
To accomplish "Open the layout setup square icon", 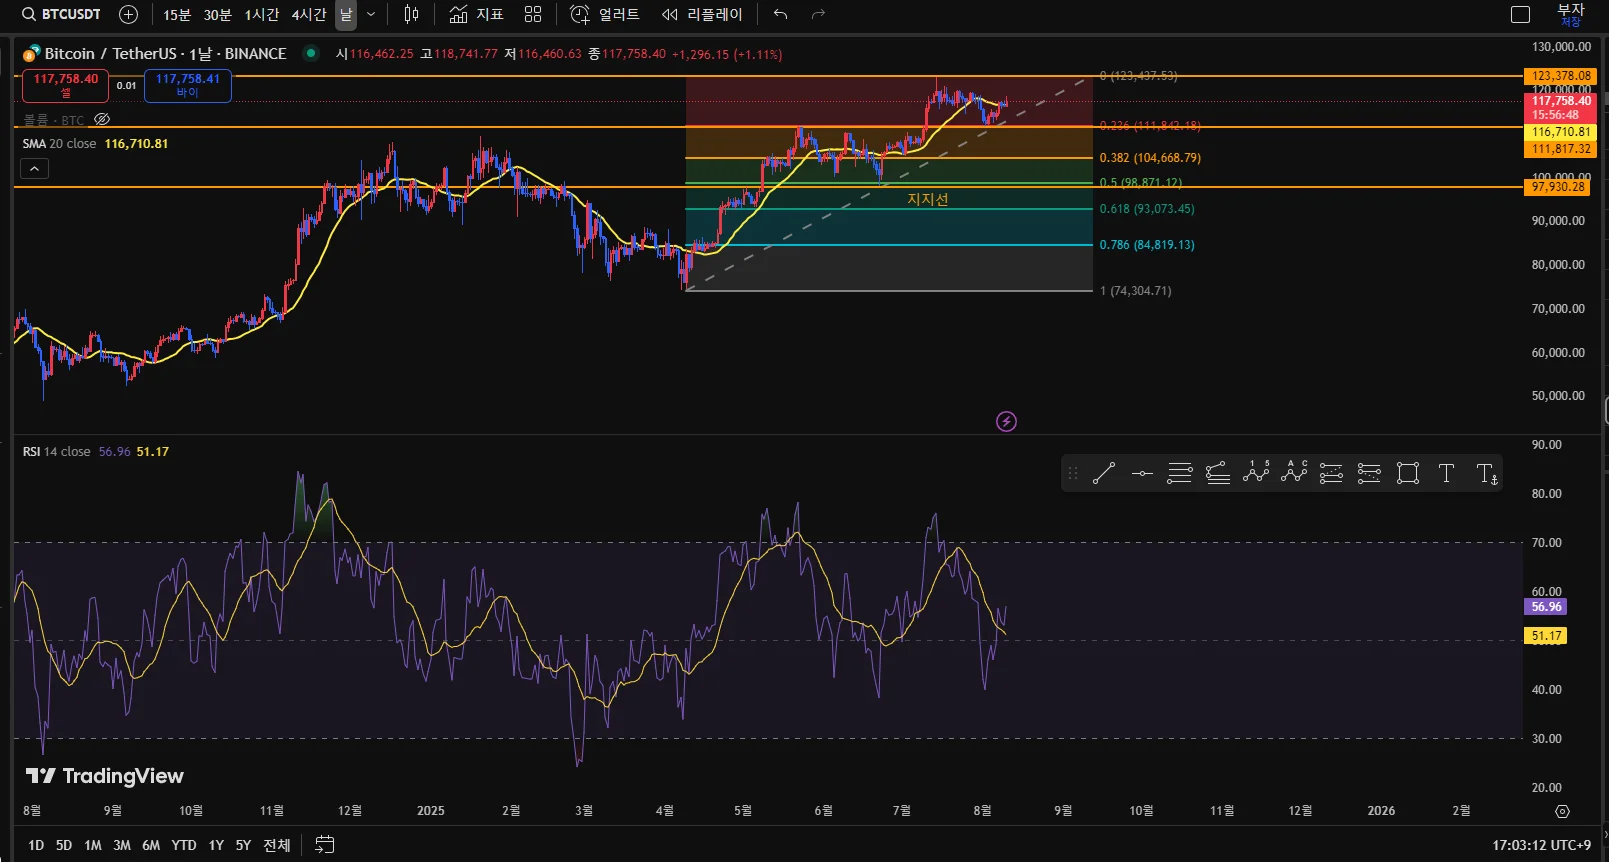I will pyautogui.click(x=1520, y=14).
